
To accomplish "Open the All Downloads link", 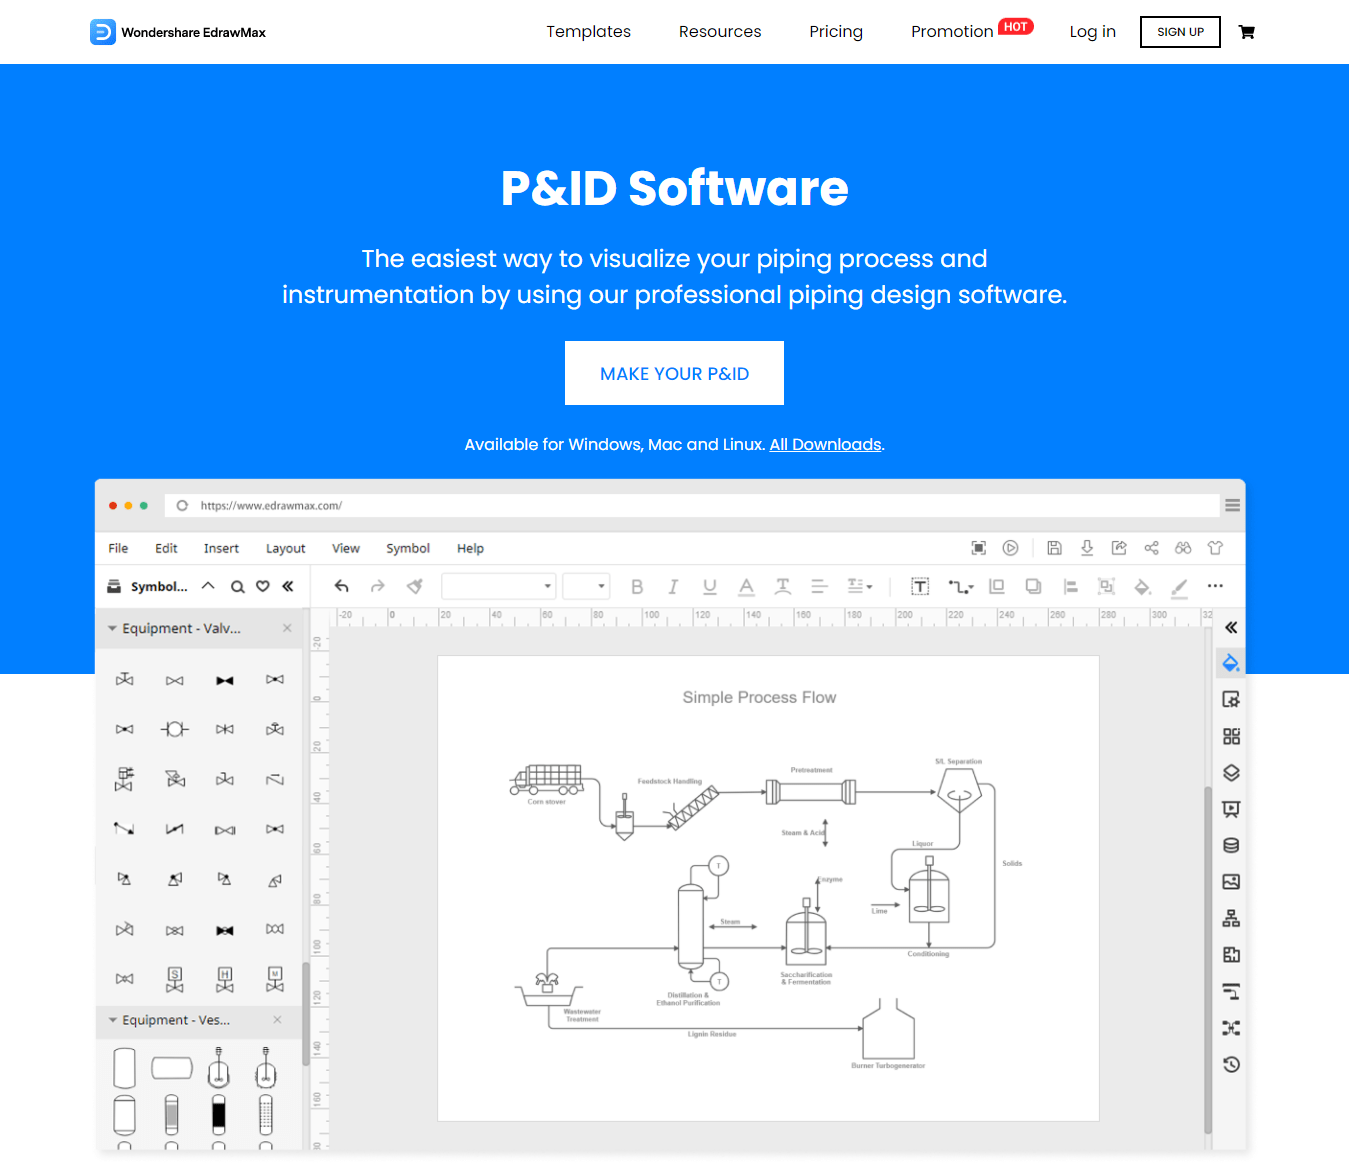I will point(825,444).
